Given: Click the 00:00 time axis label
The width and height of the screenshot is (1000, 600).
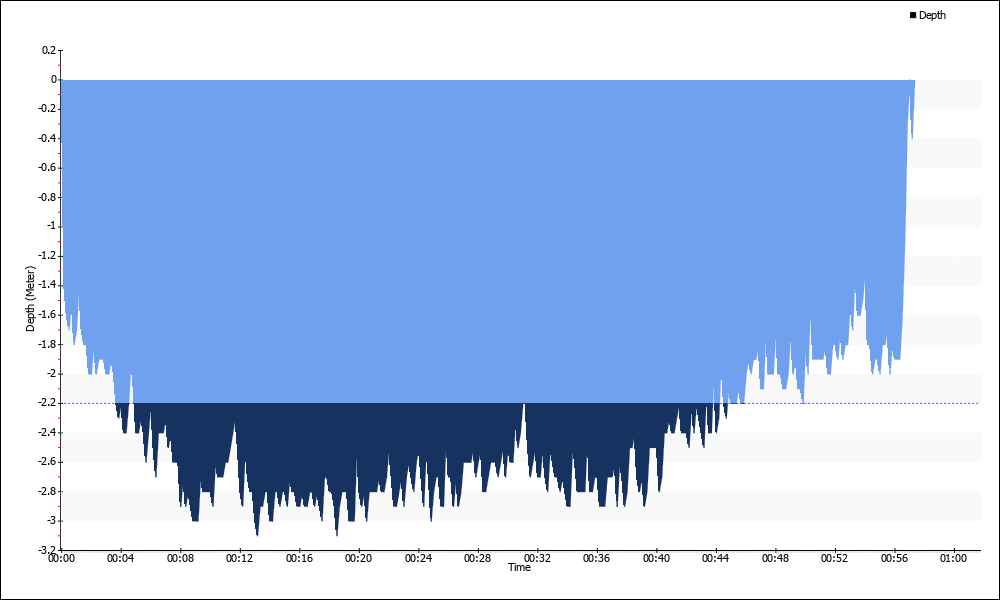Looking at the screenshot, I should (x=61, y=559).
